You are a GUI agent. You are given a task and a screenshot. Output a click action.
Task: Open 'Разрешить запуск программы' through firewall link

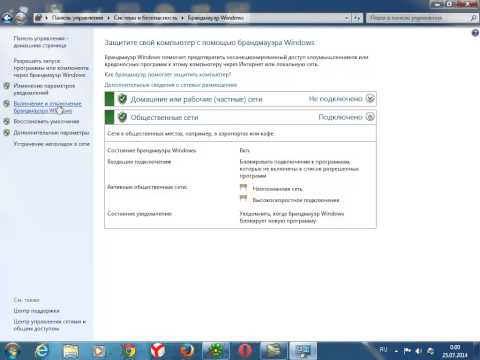tap(51, 68)
